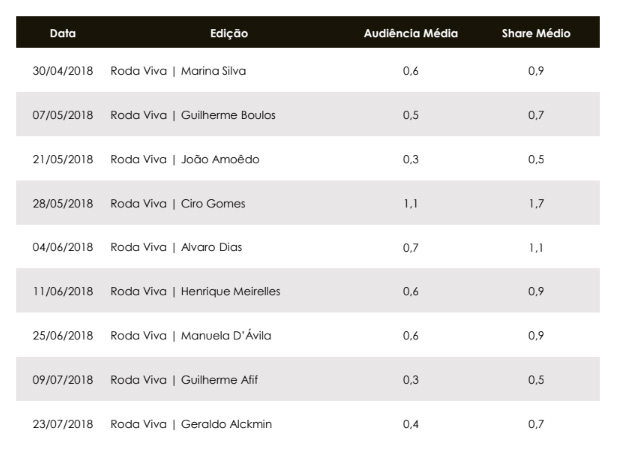This screenshot has width=618, height=452.
Task: Select the Guilherme Afif edition cell
Action: (x=184, y=379)
